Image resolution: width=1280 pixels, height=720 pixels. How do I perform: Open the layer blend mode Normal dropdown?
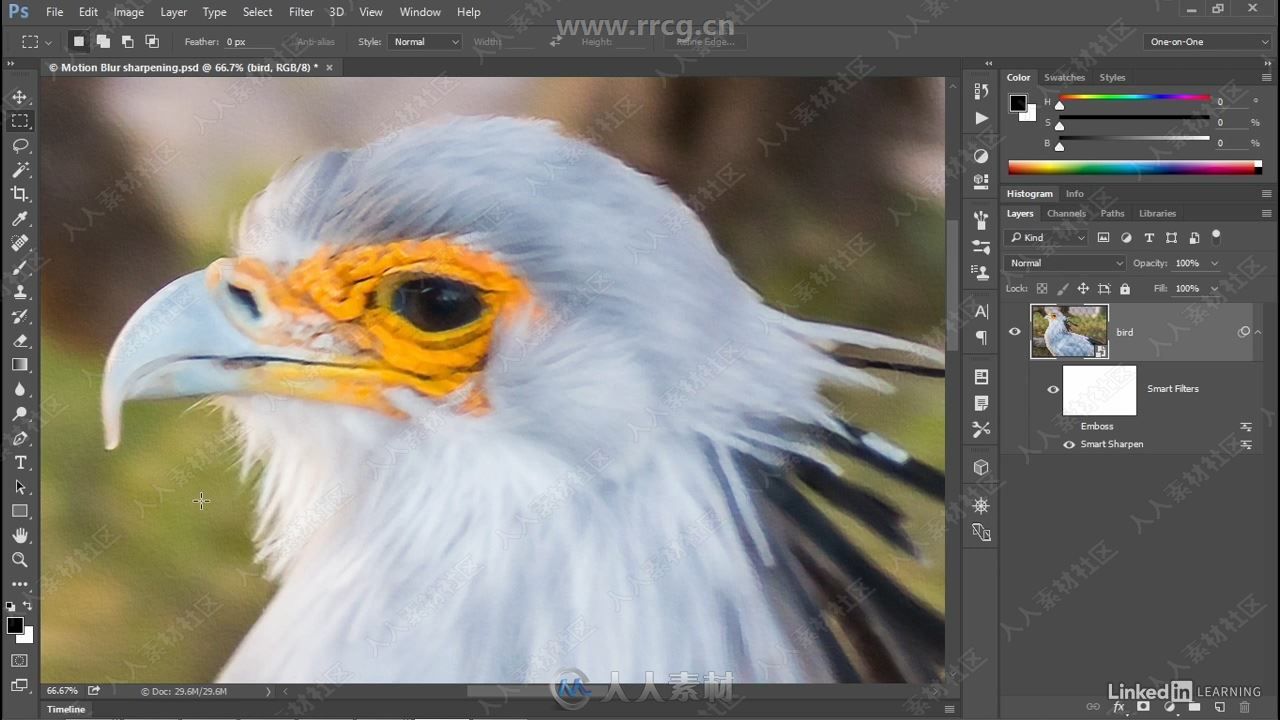point(1064,263)
